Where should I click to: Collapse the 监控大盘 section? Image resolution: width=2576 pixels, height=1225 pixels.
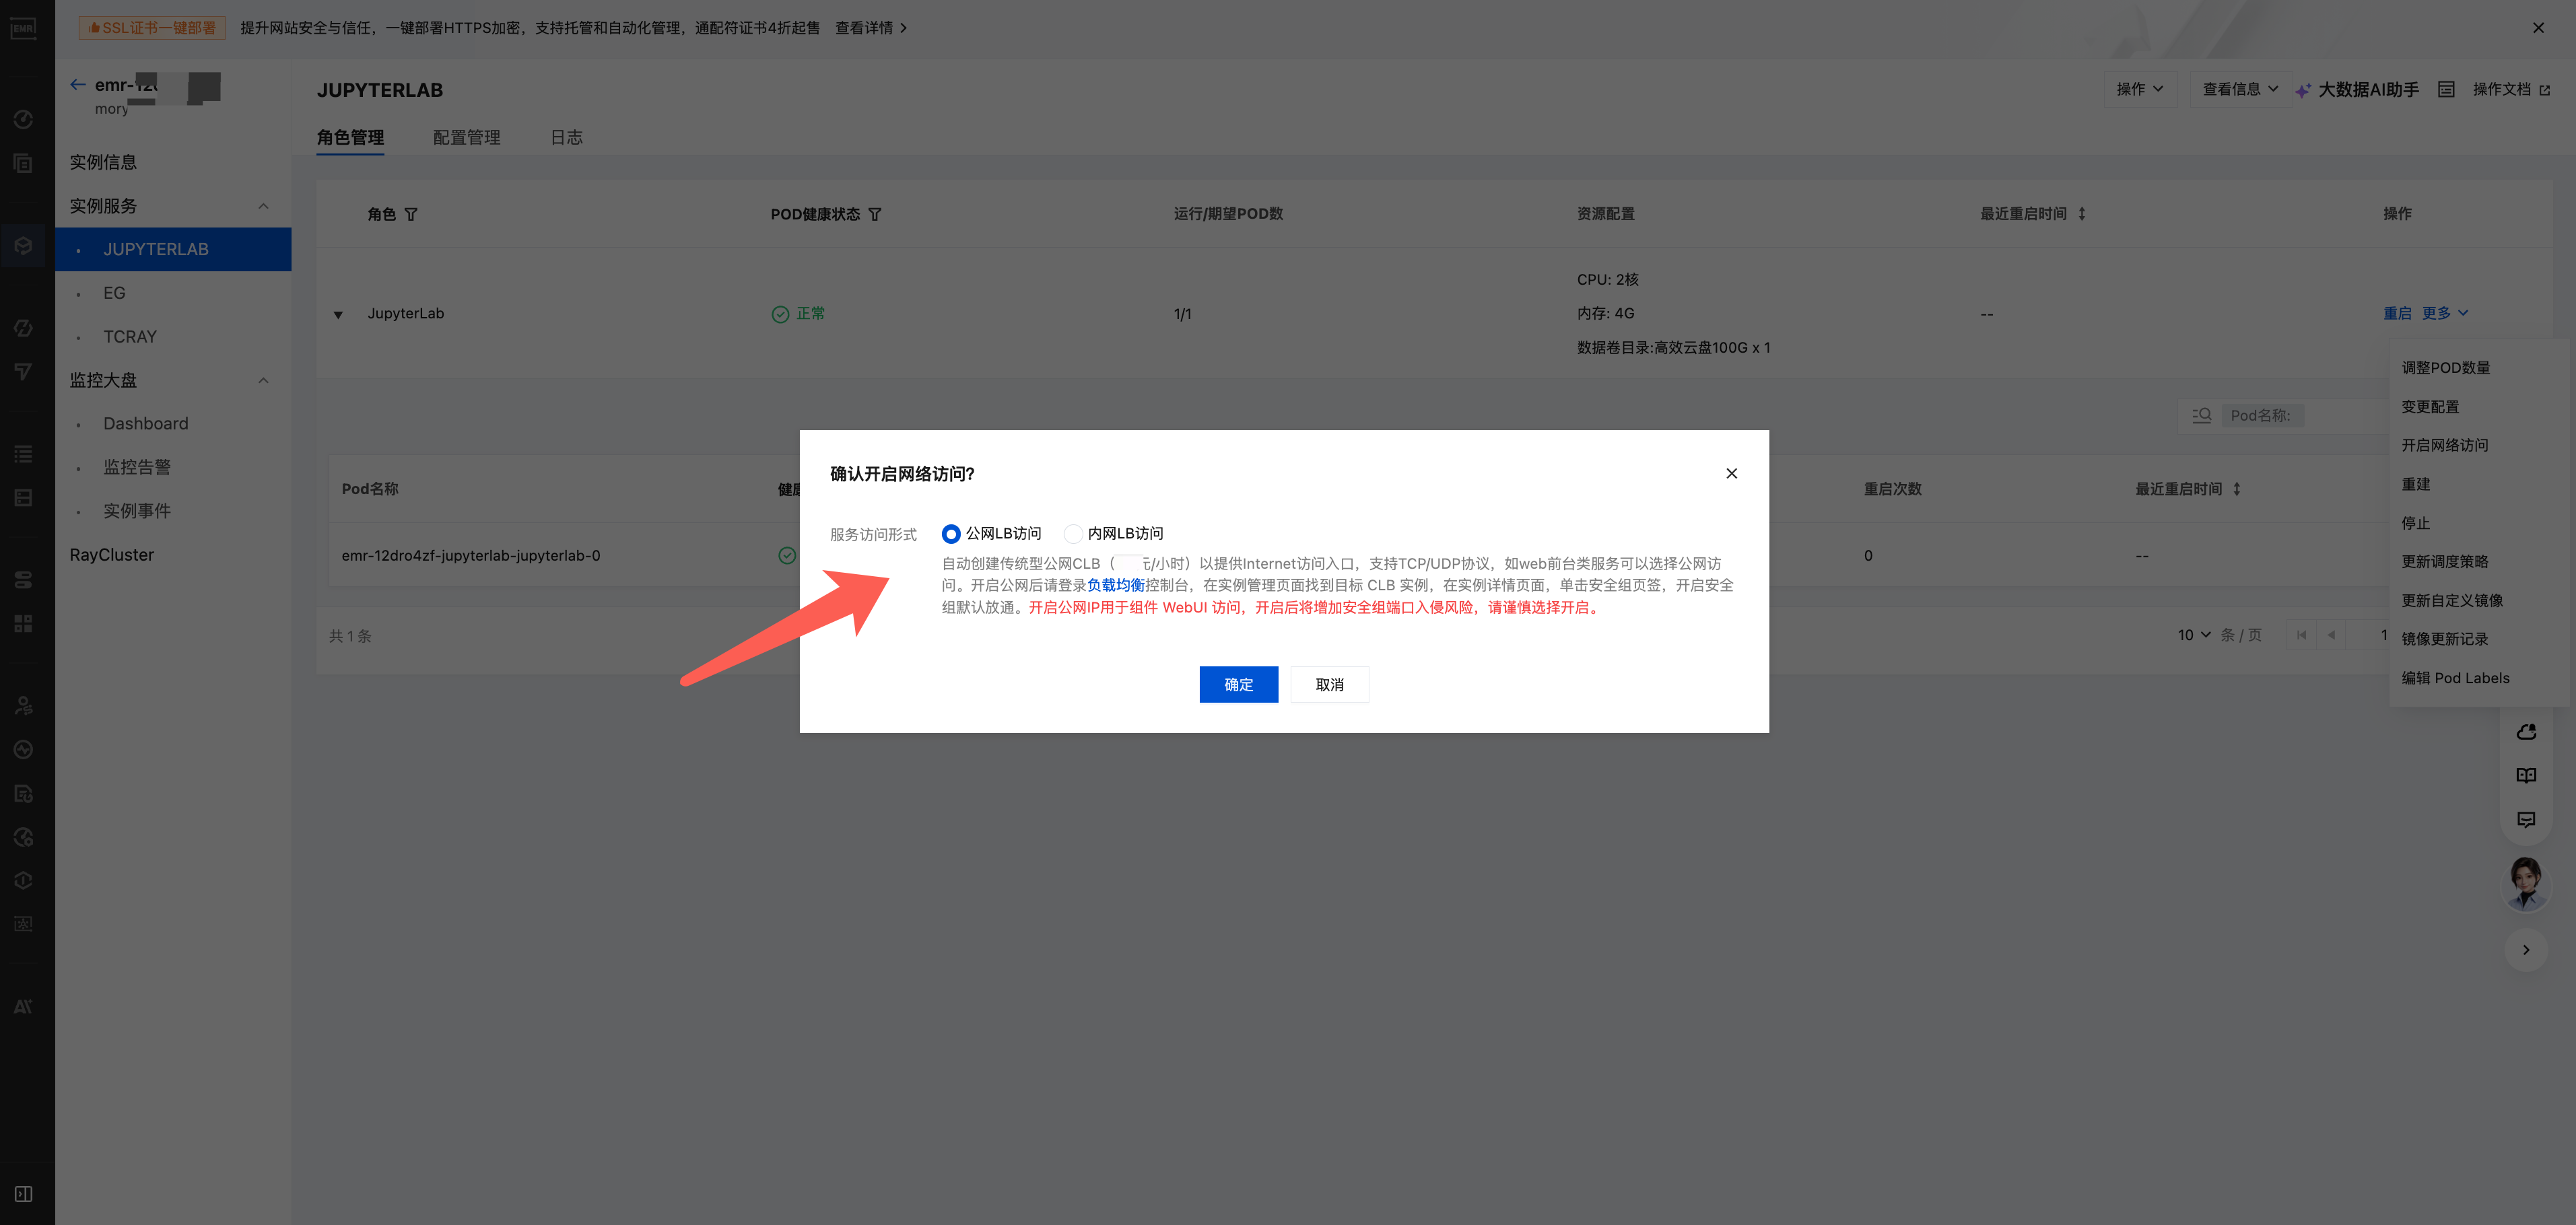point(263,380)
